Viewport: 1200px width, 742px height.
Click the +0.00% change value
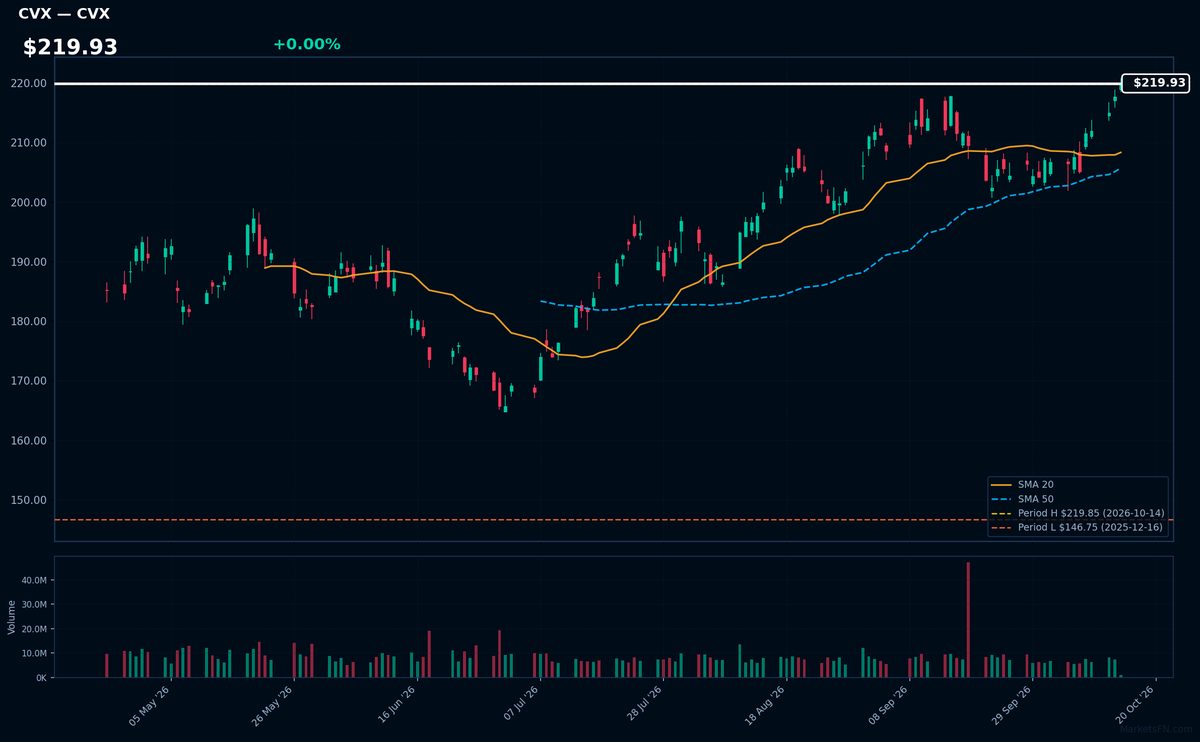(x=306, y=44)
